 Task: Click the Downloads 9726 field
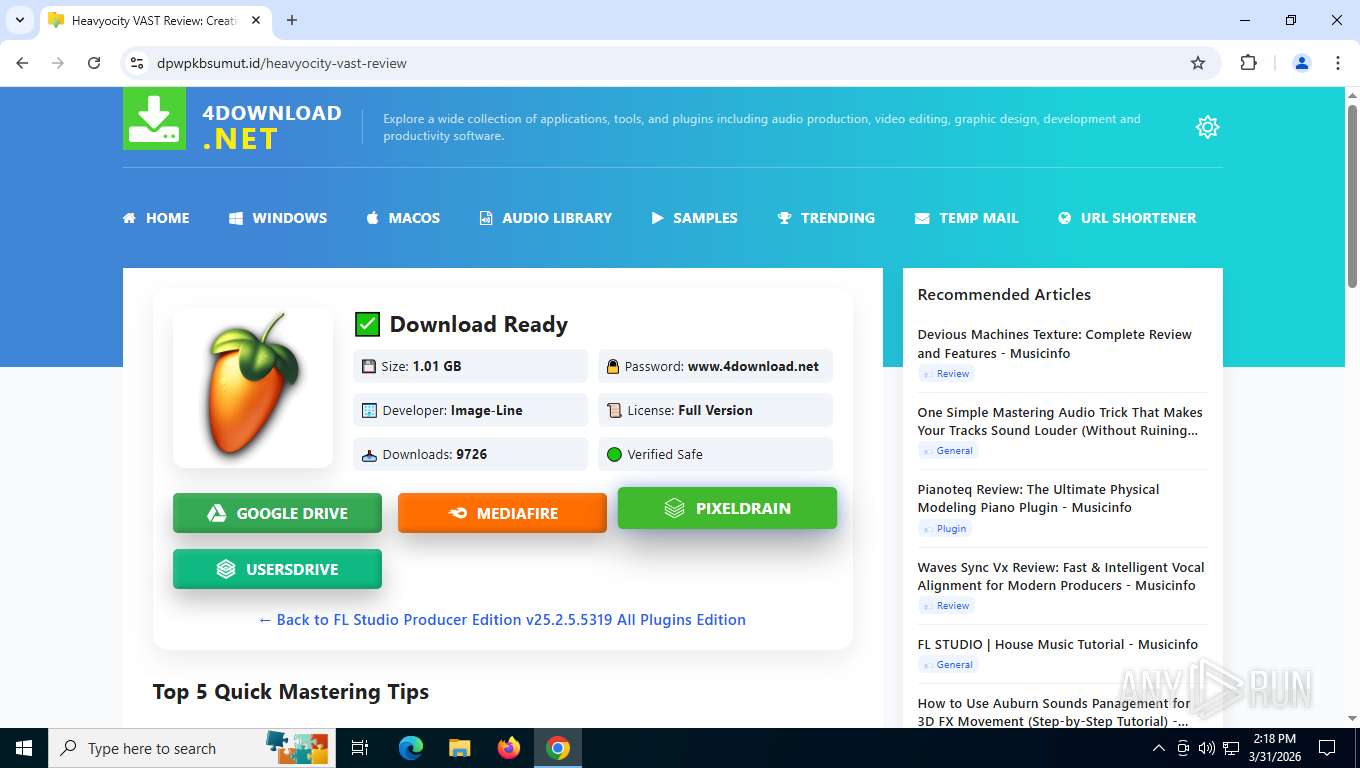[470, 454]
